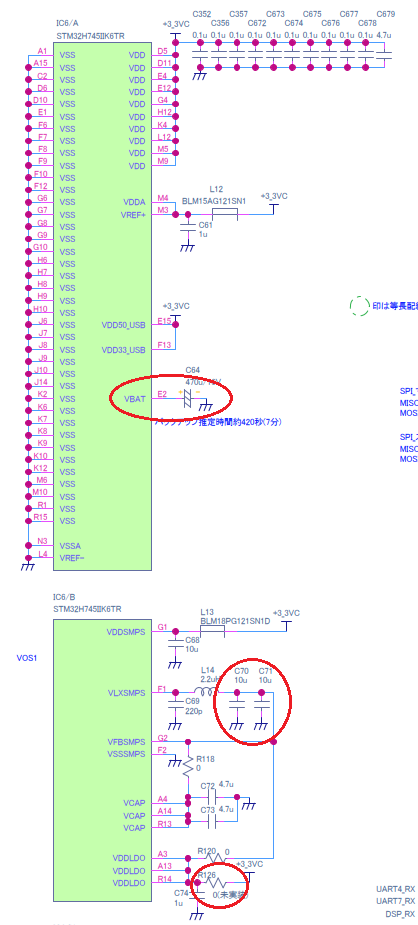This screenshot has height=925, width=418.
Task: Click pin number E2
Action: 162,394
